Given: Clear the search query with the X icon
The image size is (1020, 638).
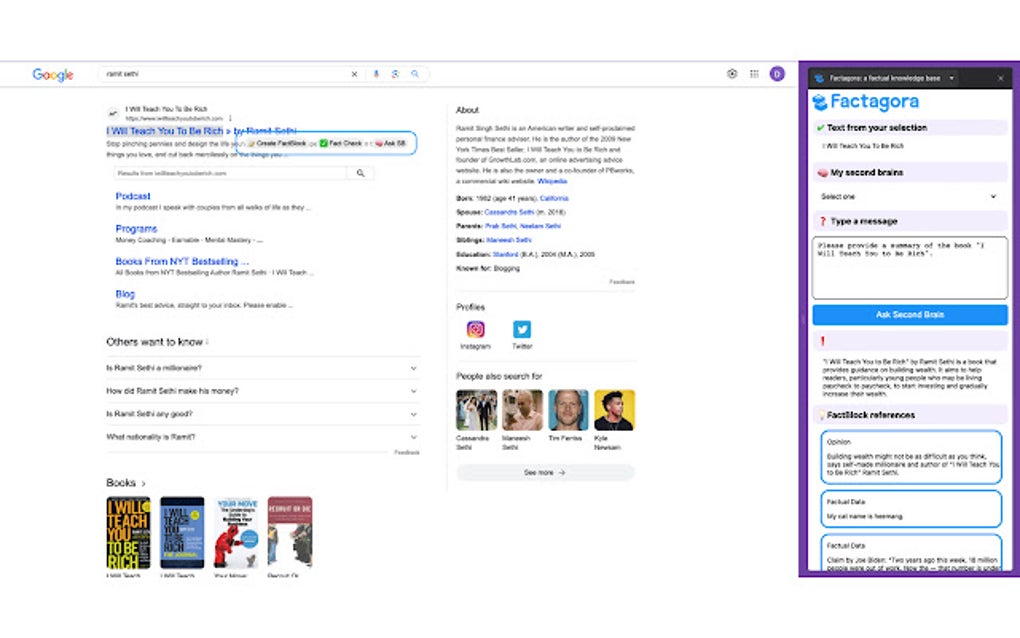Looking at the screenshot, I should 355,73.
